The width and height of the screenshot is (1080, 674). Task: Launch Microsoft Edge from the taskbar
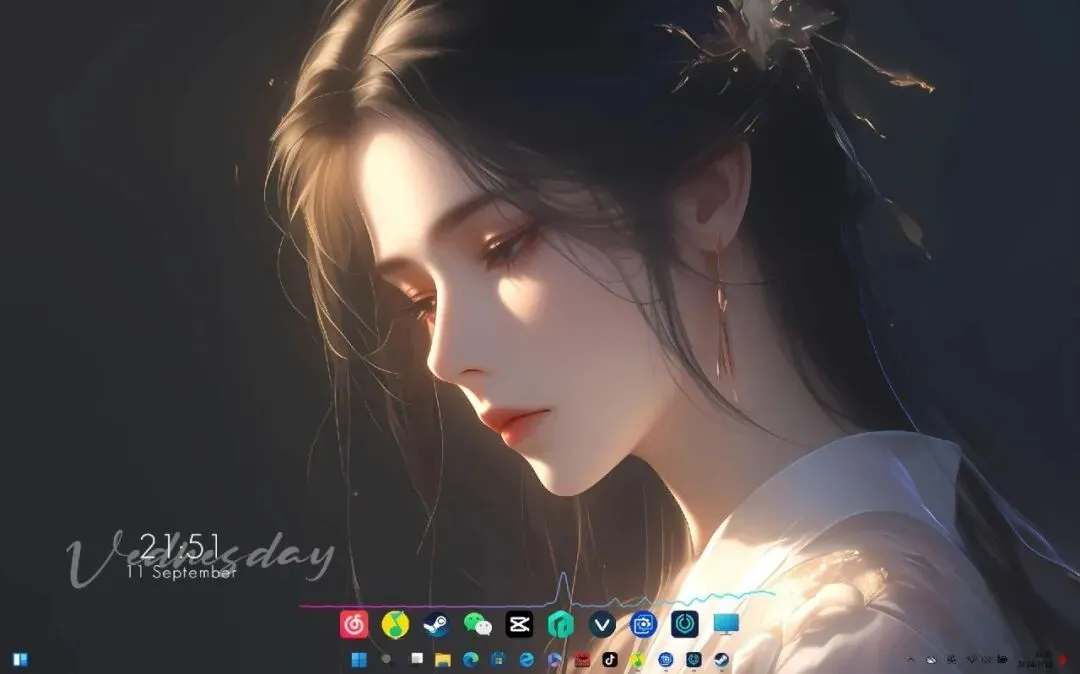pyautogui.click(x=470, y=660)
